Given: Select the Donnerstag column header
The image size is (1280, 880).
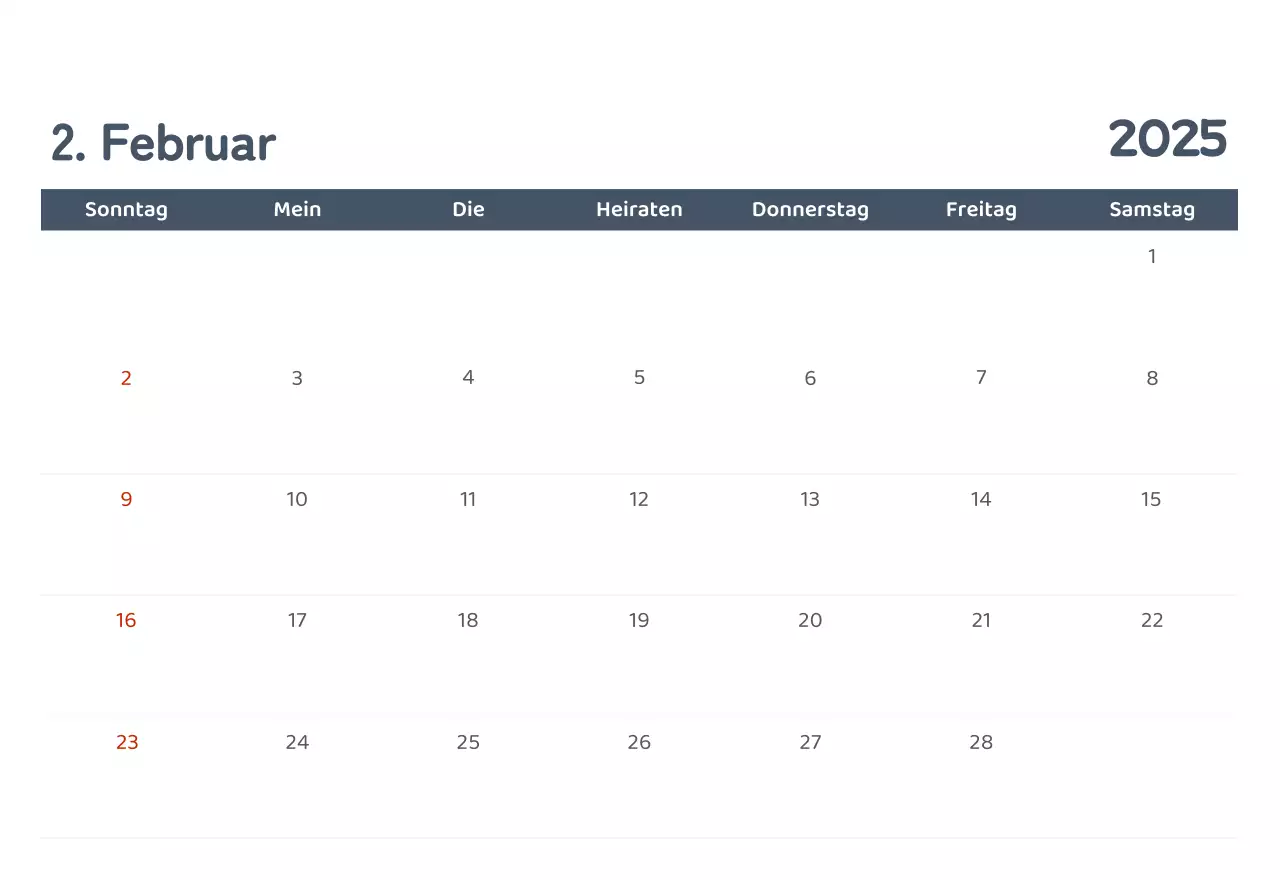Looking at the screenshot, I should pyautogui.click(x=810, y=210).
